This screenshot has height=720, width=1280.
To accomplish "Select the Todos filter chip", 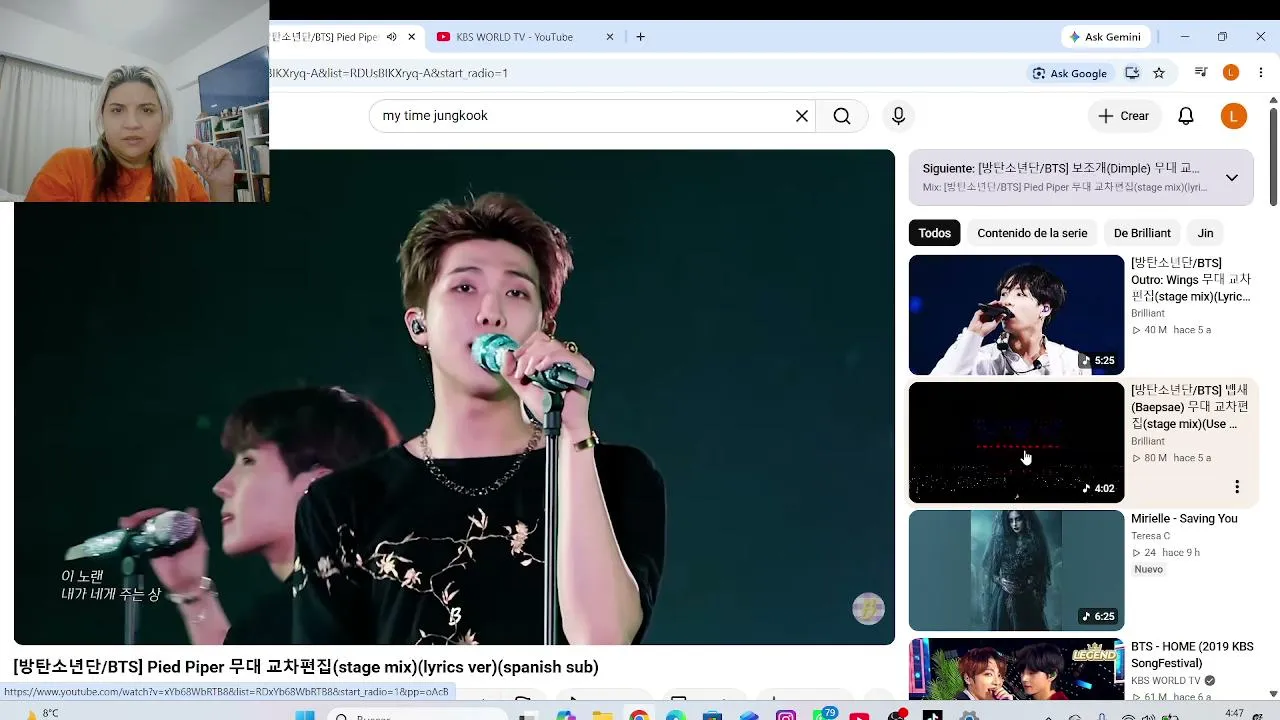I will pos(934,233).
